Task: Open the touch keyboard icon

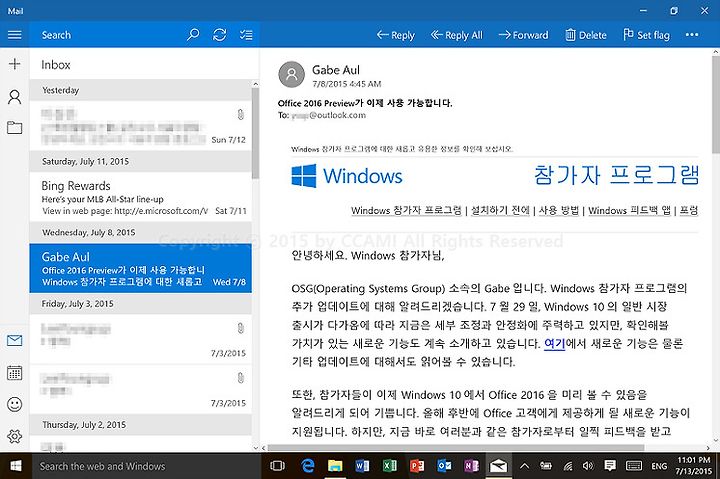Action: tap(634, 466)
